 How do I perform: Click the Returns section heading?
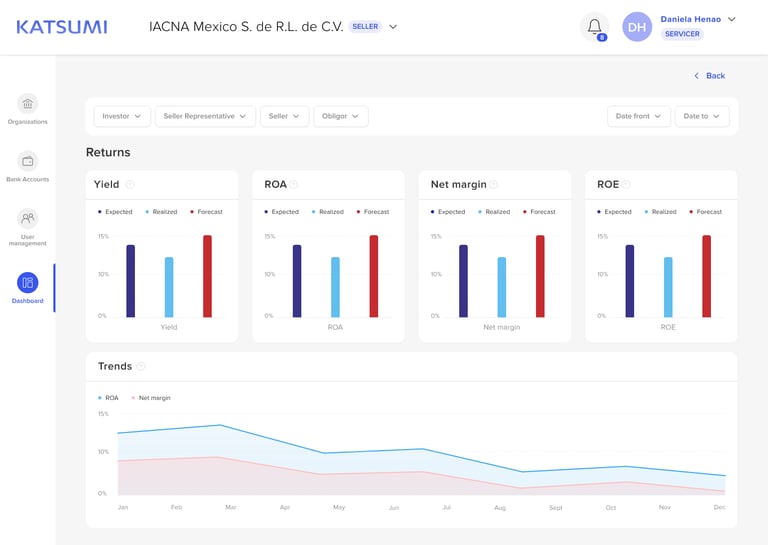point(108,152)
